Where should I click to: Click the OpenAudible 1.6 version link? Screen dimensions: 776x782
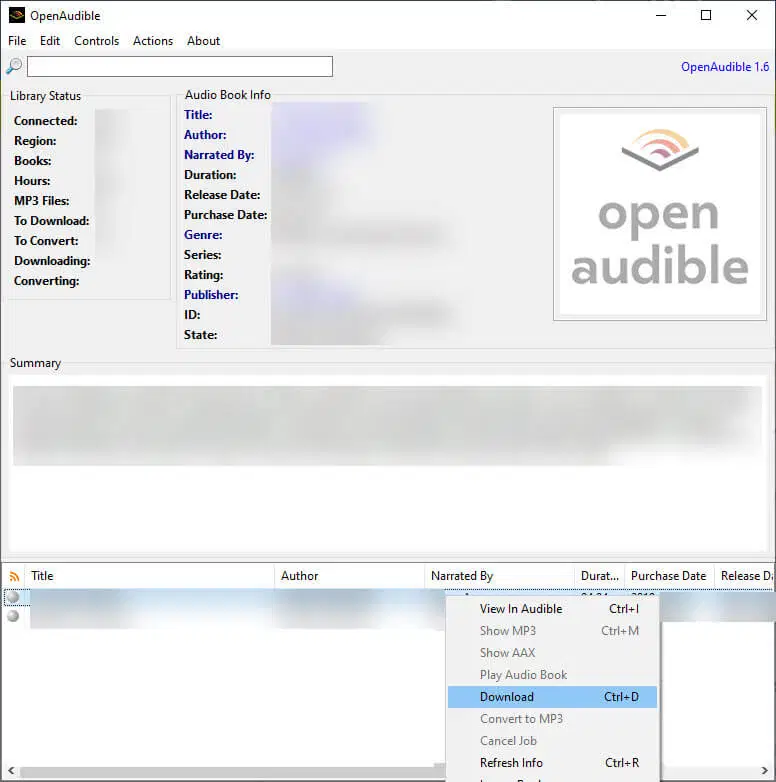pyautogui.click(x=725, y=67)
